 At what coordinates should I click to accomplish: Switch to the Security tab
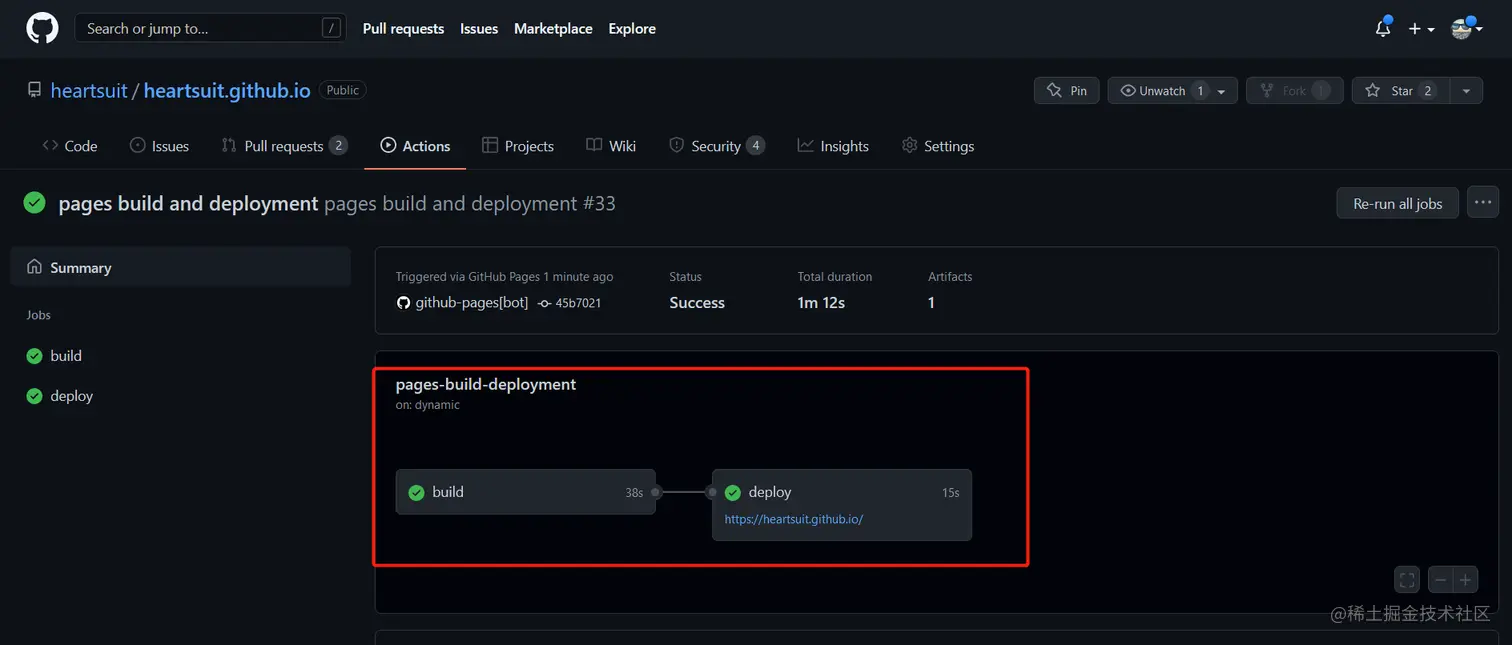coord(716,146)
